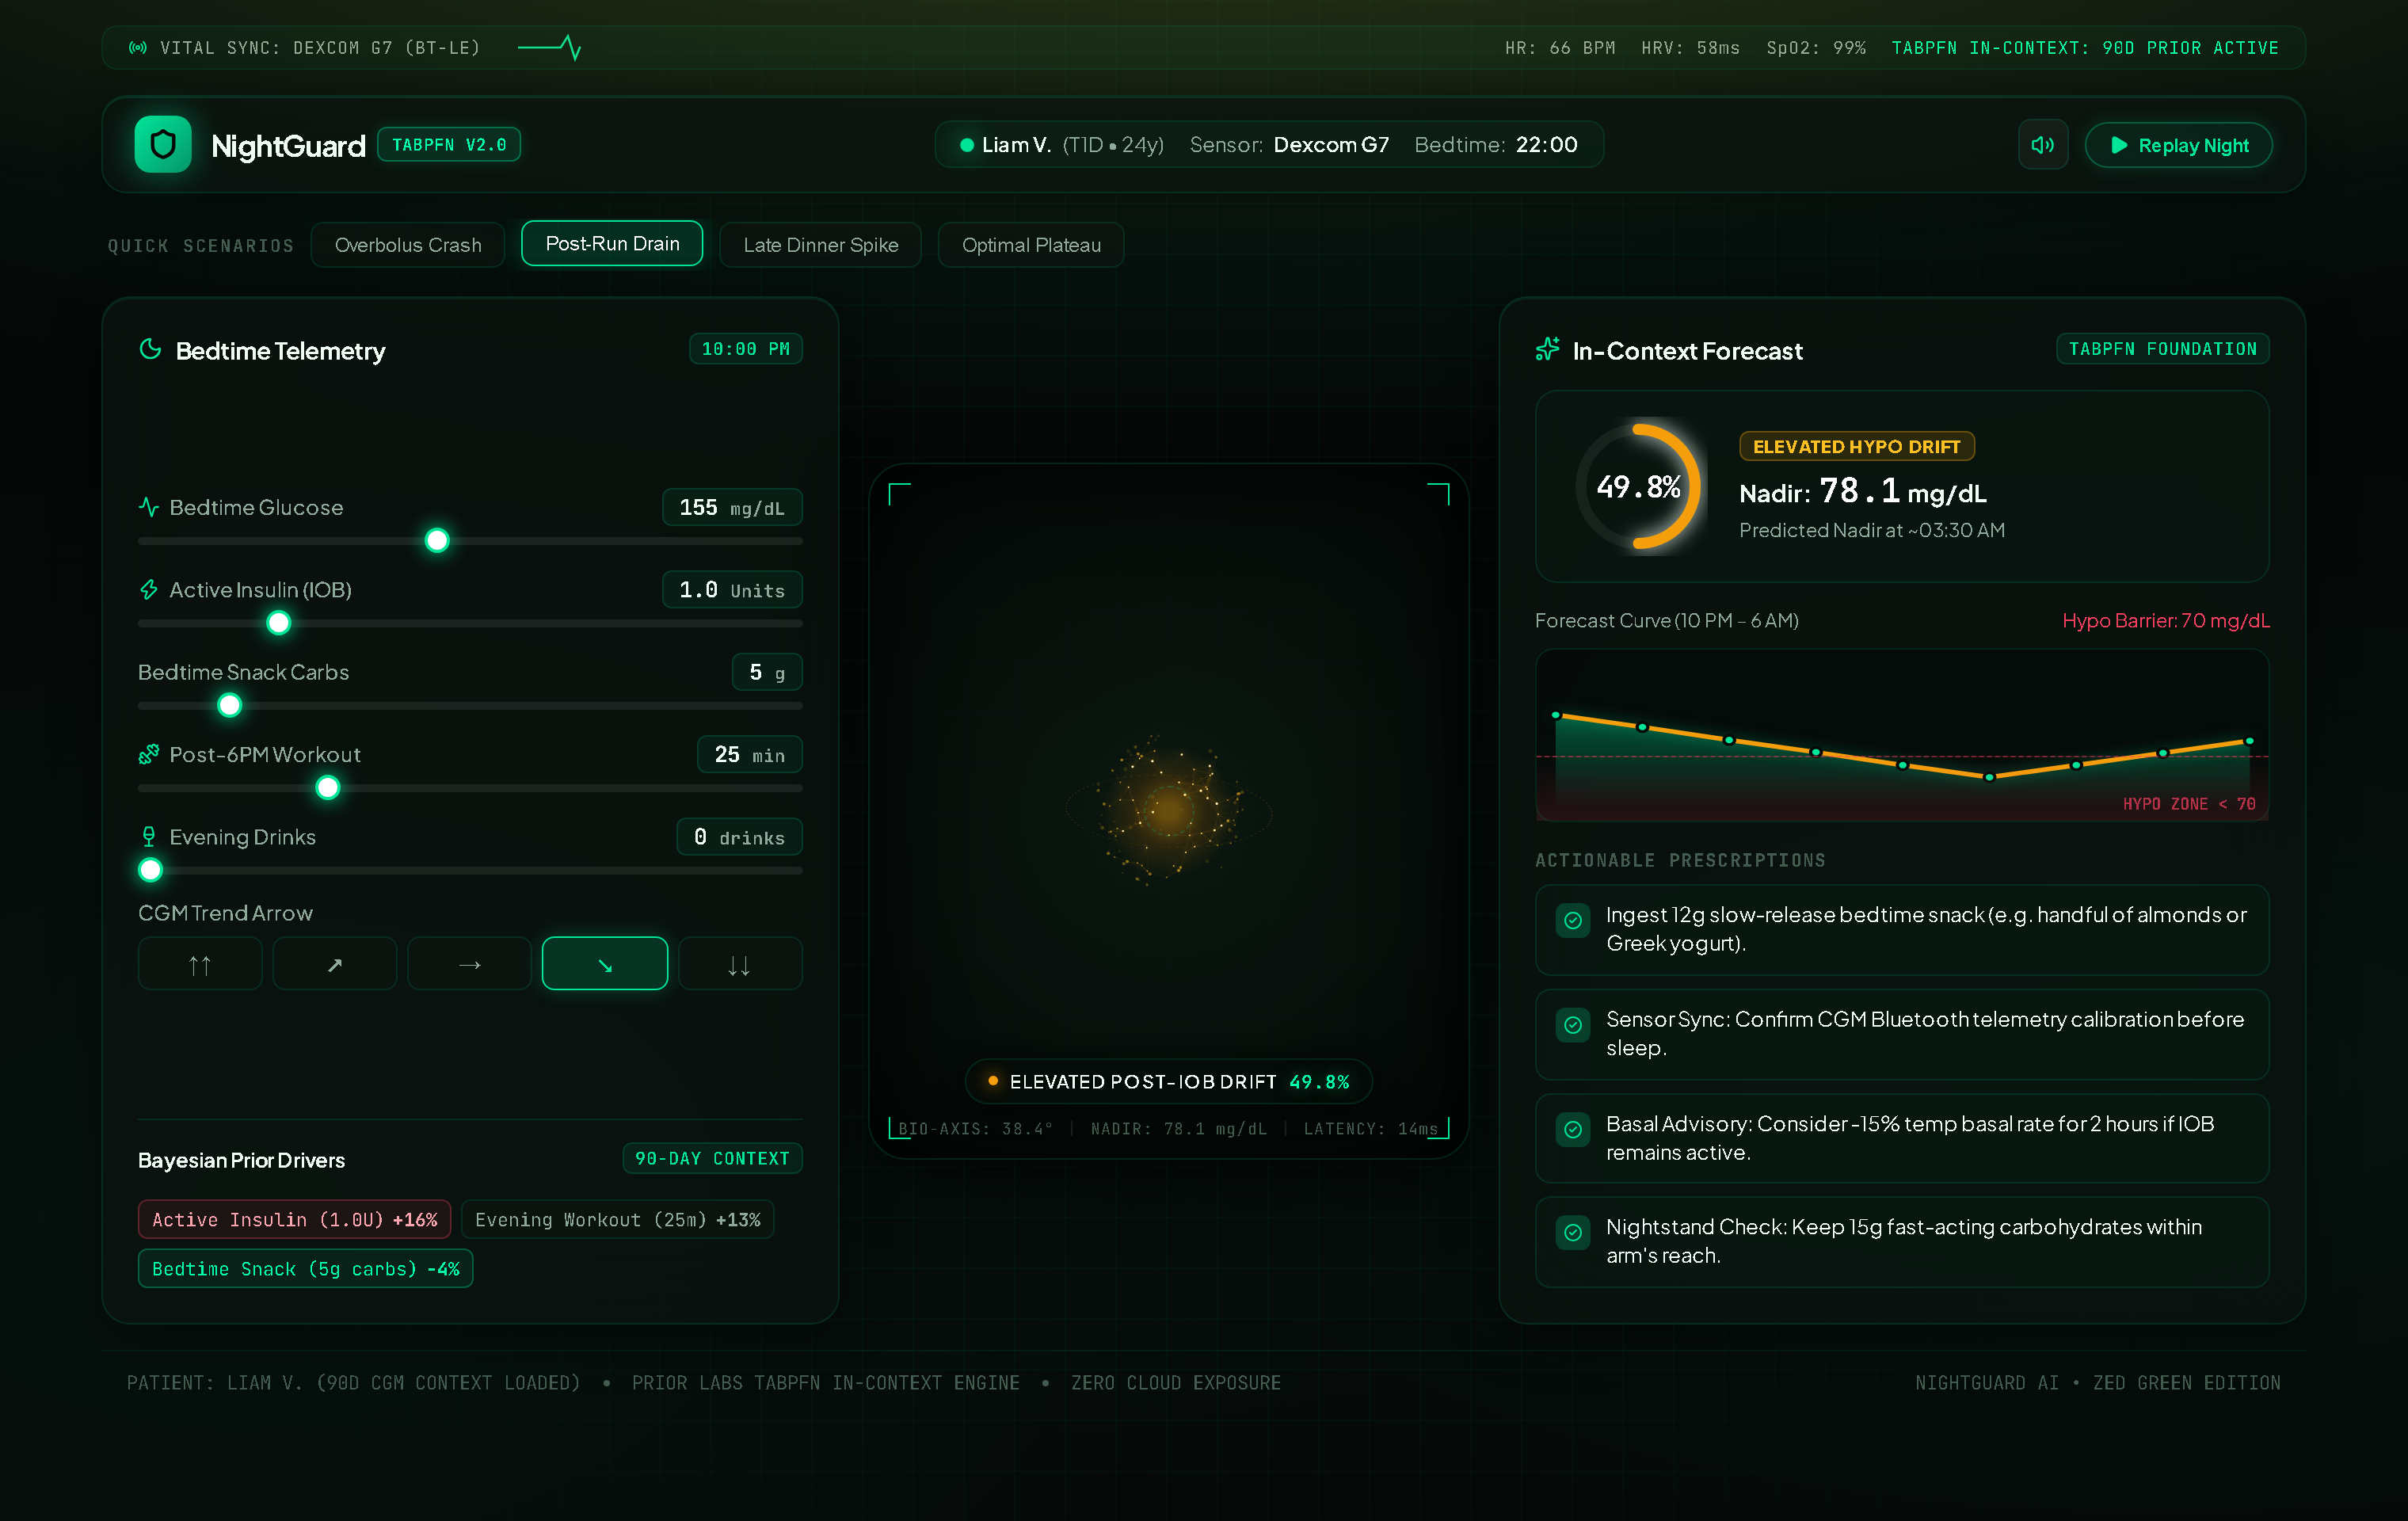The height and width of the screenshot is (1521, 2408).
Task: Click the NightGuard shield logo icon
Action: click(x=163, y=144)
